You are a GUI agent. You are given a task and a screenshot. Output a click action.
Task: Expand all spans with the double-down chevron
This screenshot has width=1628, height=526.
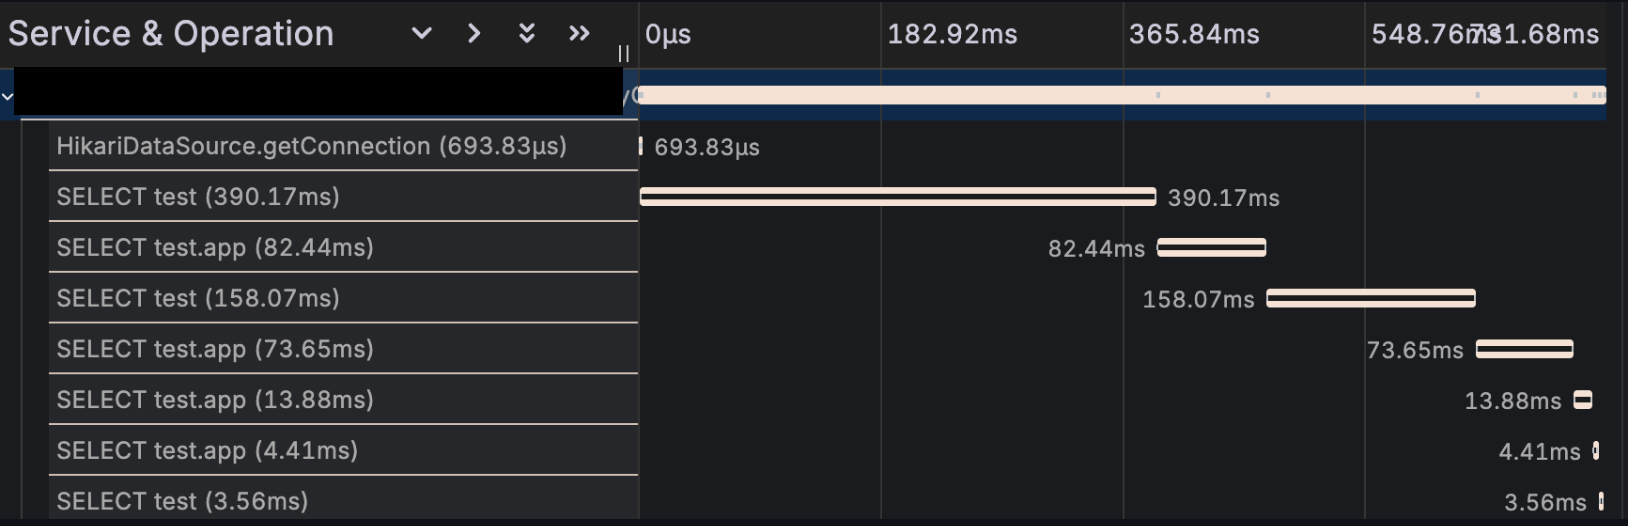coord(527,34)
